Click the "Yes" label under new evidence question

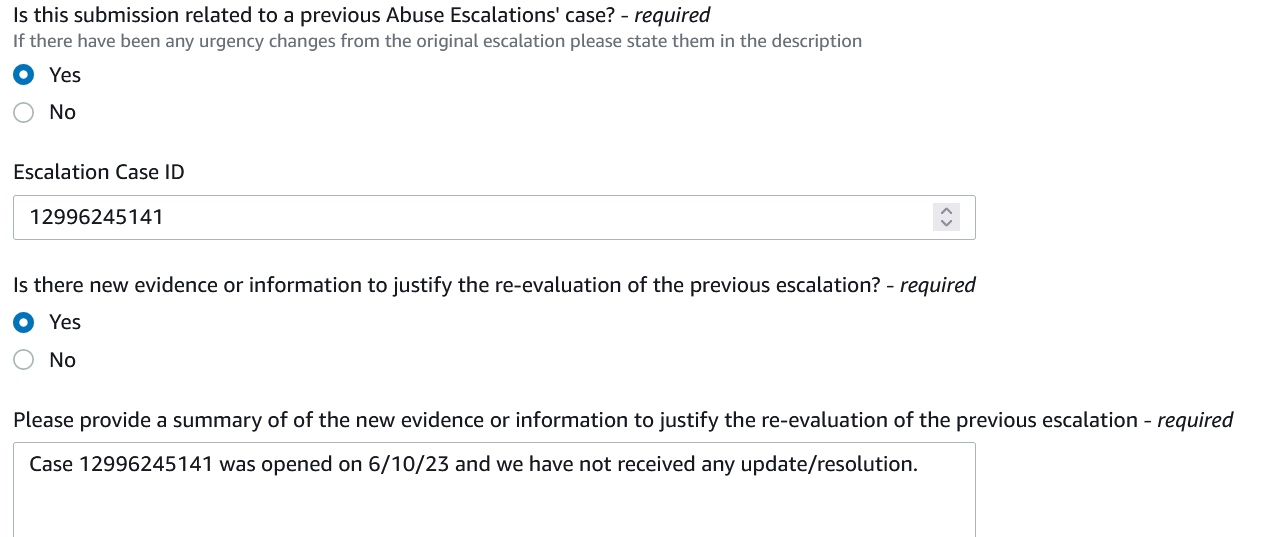tap(65, 322)
